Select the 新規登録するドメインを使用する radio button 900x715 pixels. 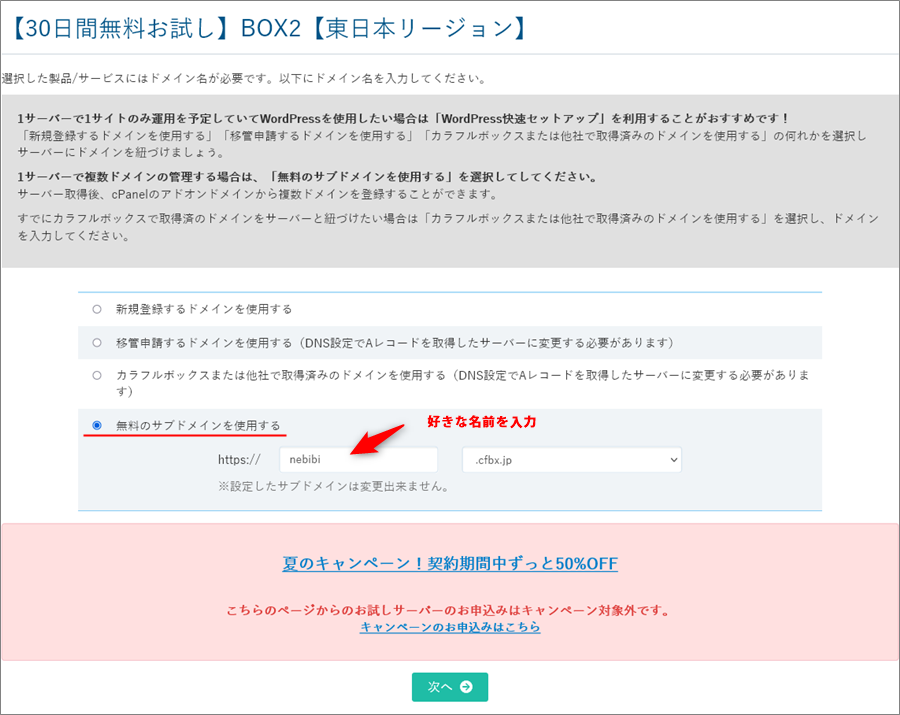[x=97, y=309]
